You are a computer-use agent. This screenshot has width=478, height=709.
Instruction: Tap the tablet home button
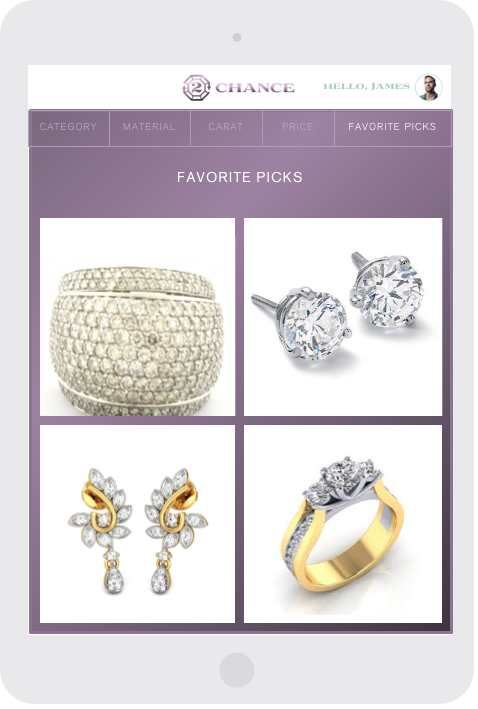coord(237,670)
